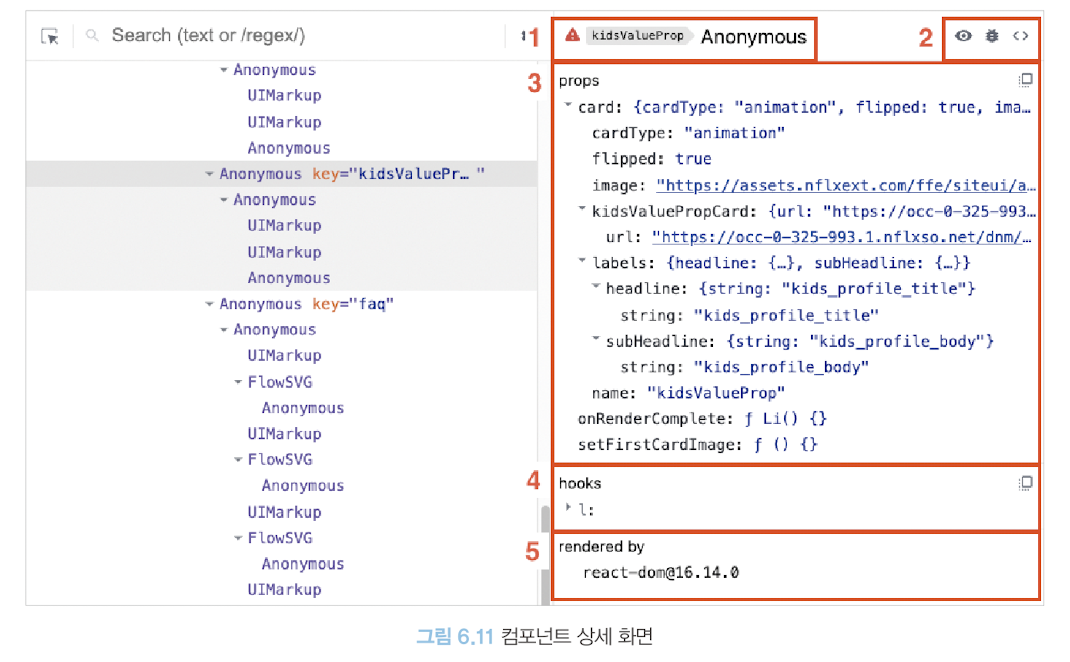This screenshot has width=1070, height=662.
Task: Click the cardType "animation" value
Action: 735,133
